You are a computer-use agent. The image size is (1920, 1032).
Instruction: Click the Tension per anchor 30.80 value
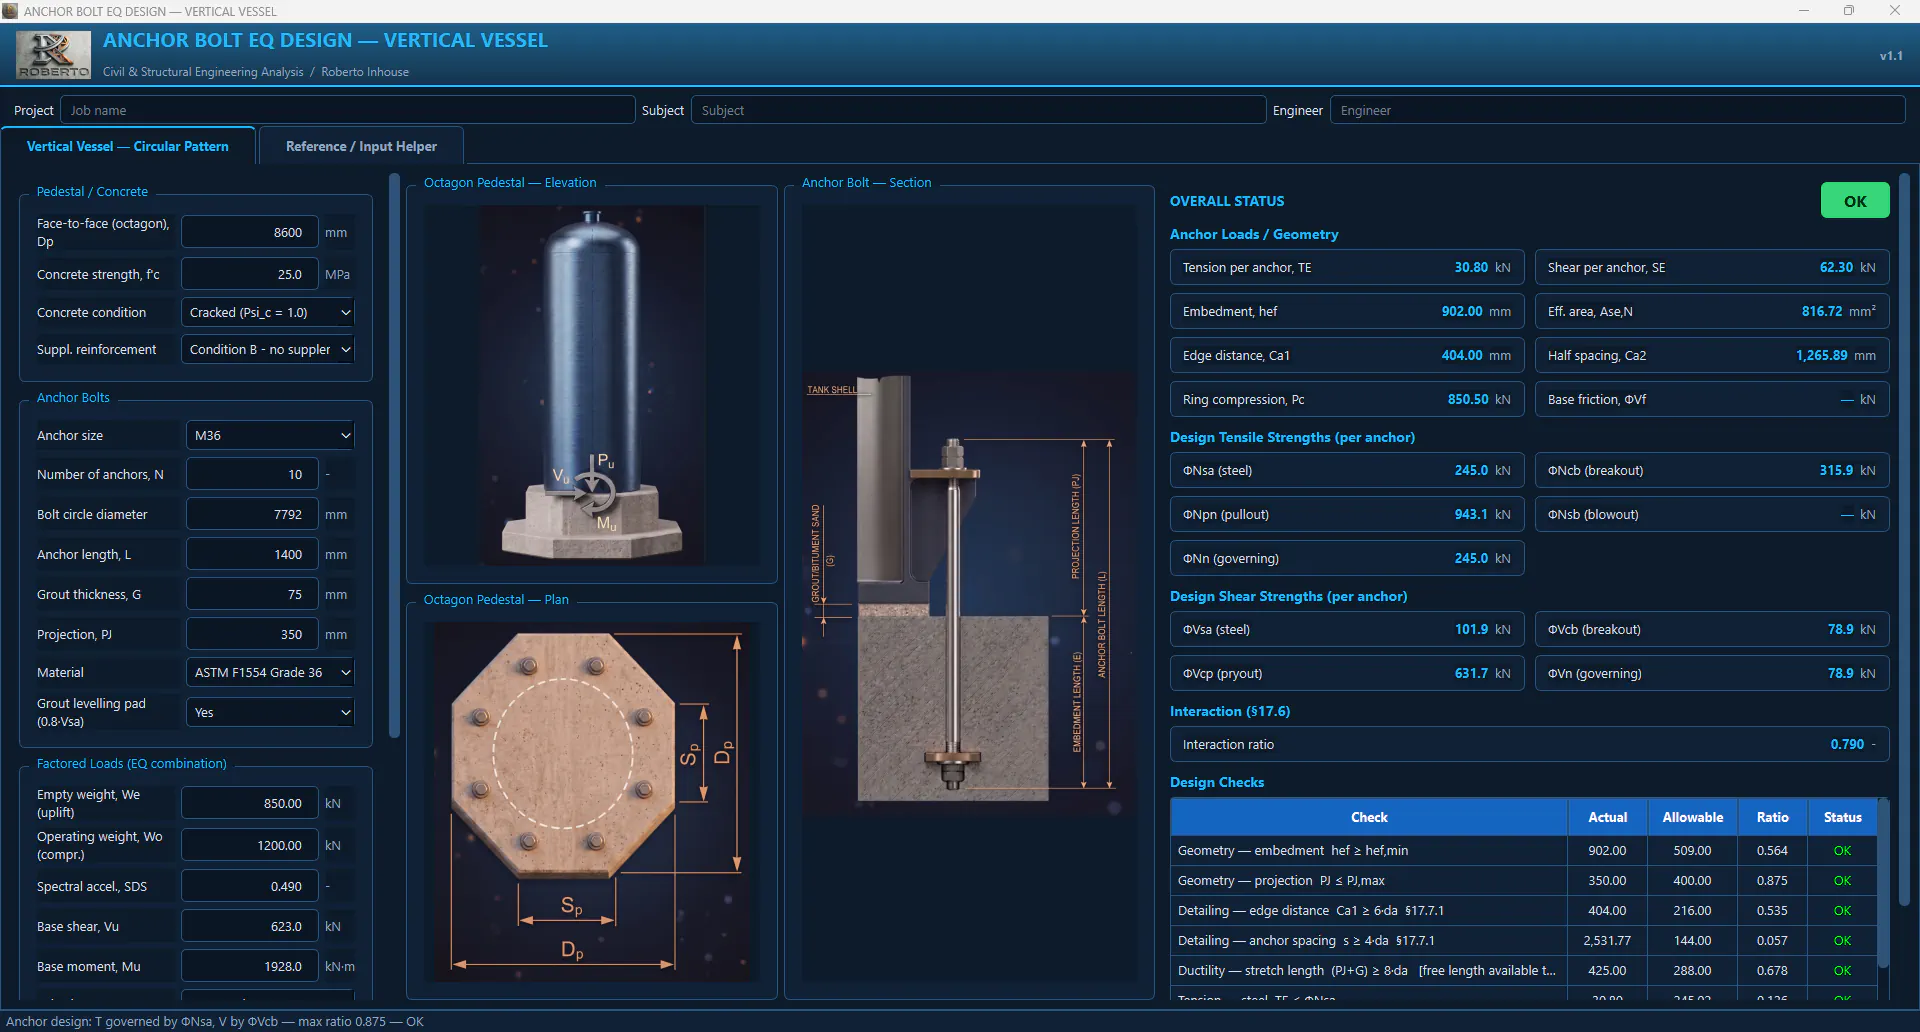click(x=1471, y=267)
